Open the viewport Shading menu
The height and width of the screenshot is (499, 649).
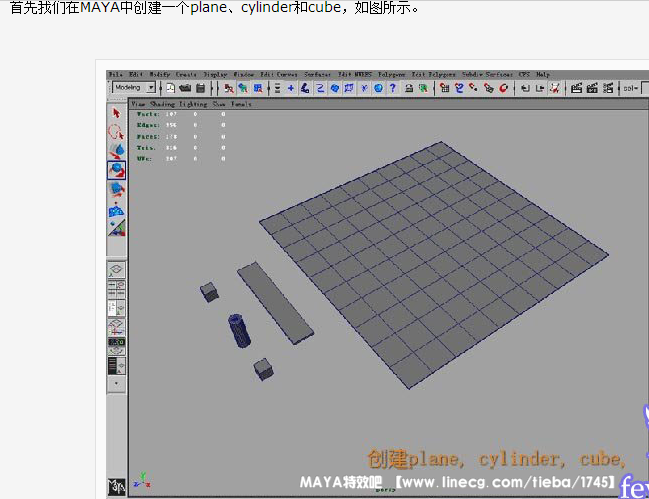point(162,104)
